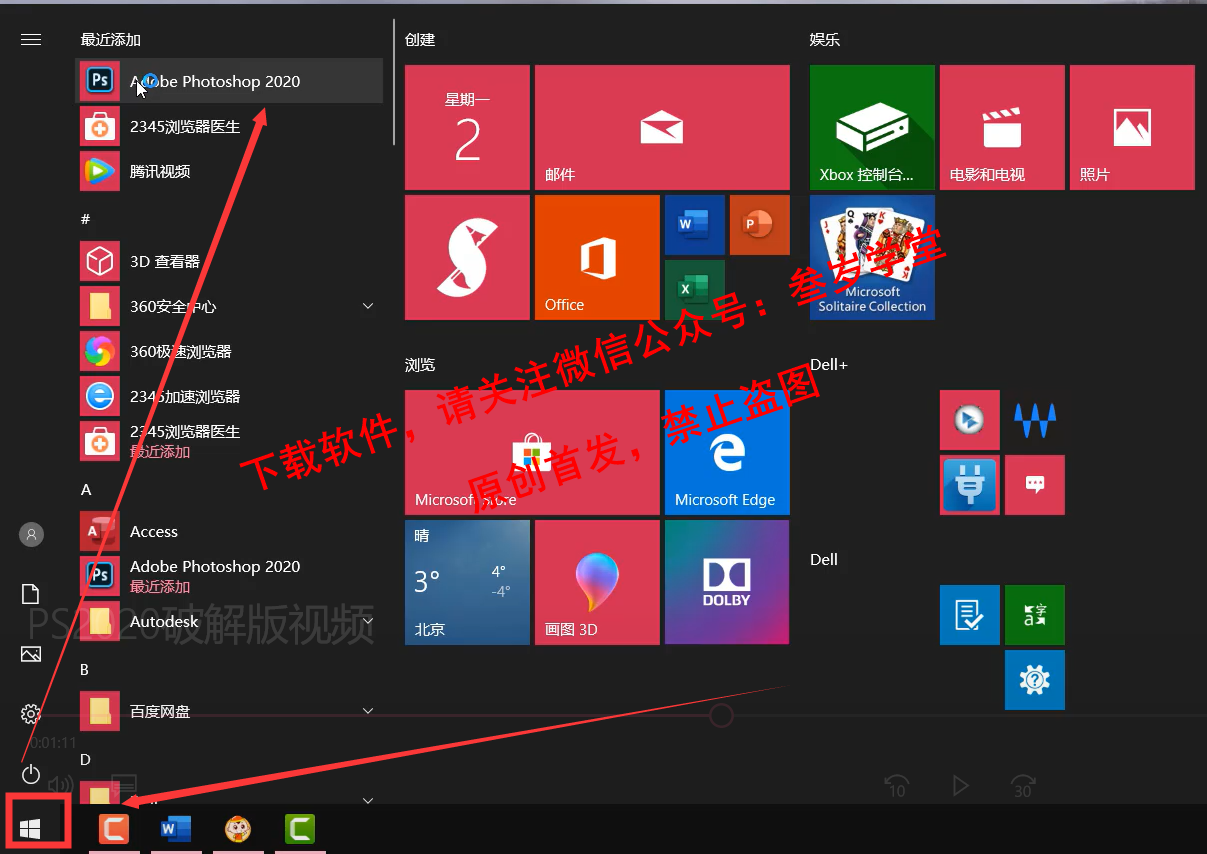The image size is (1207, 854).
Task: Open the Microsoft Solitaire Collection tile
Action: coord(872,257)
